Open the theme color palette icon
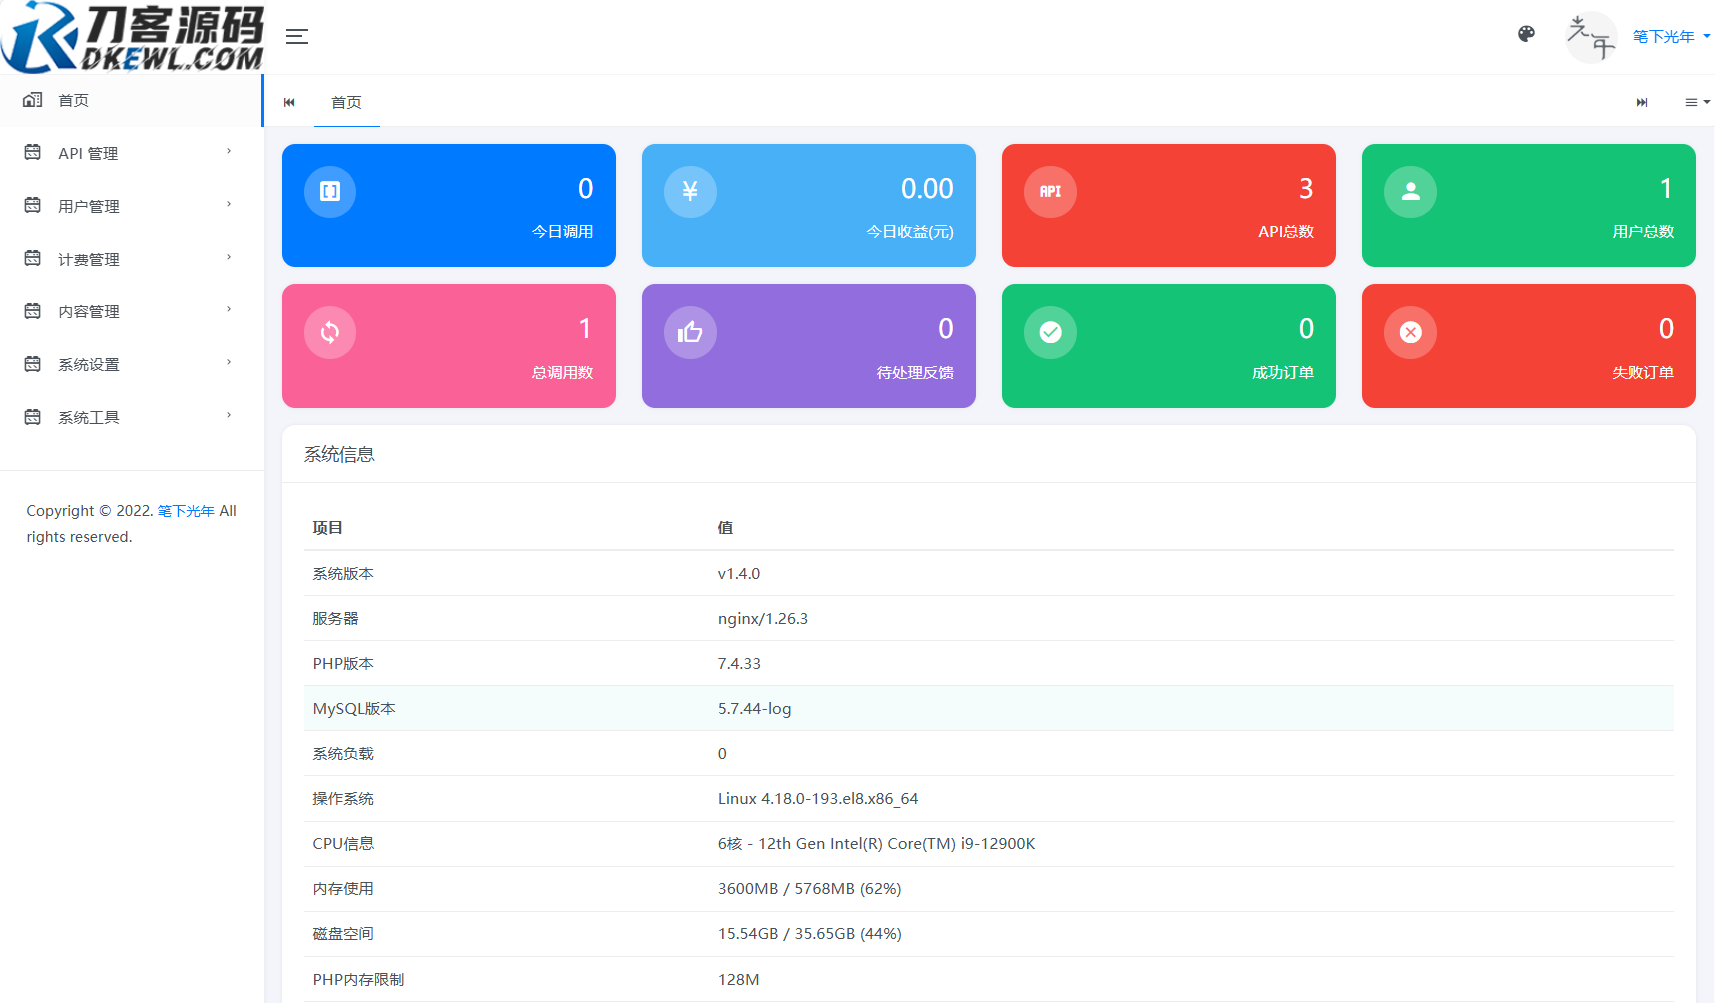The width and height of the screenshot is (1715, 1003). pos(1526,33)
